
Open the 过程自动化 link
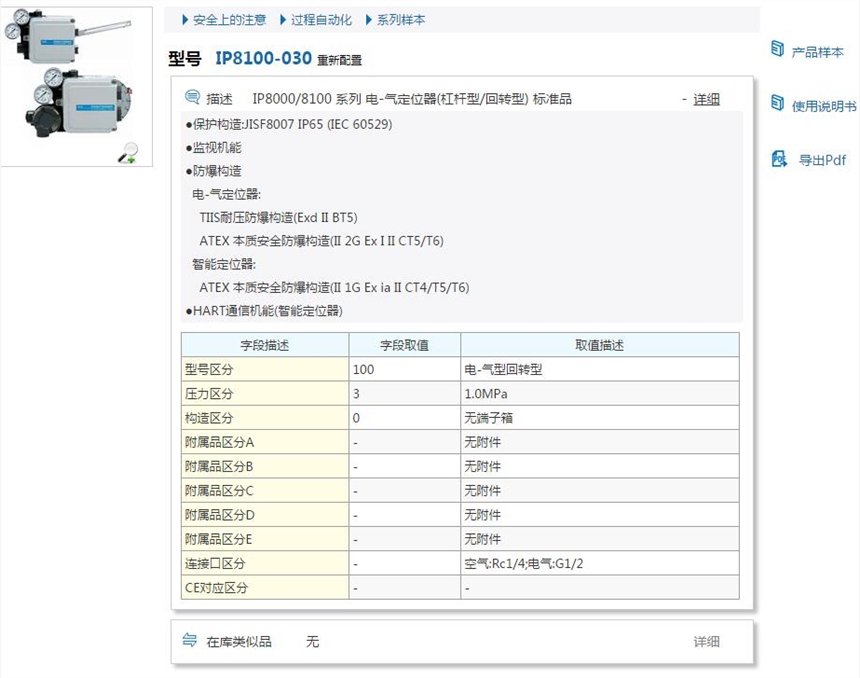(x=321, y=20)
